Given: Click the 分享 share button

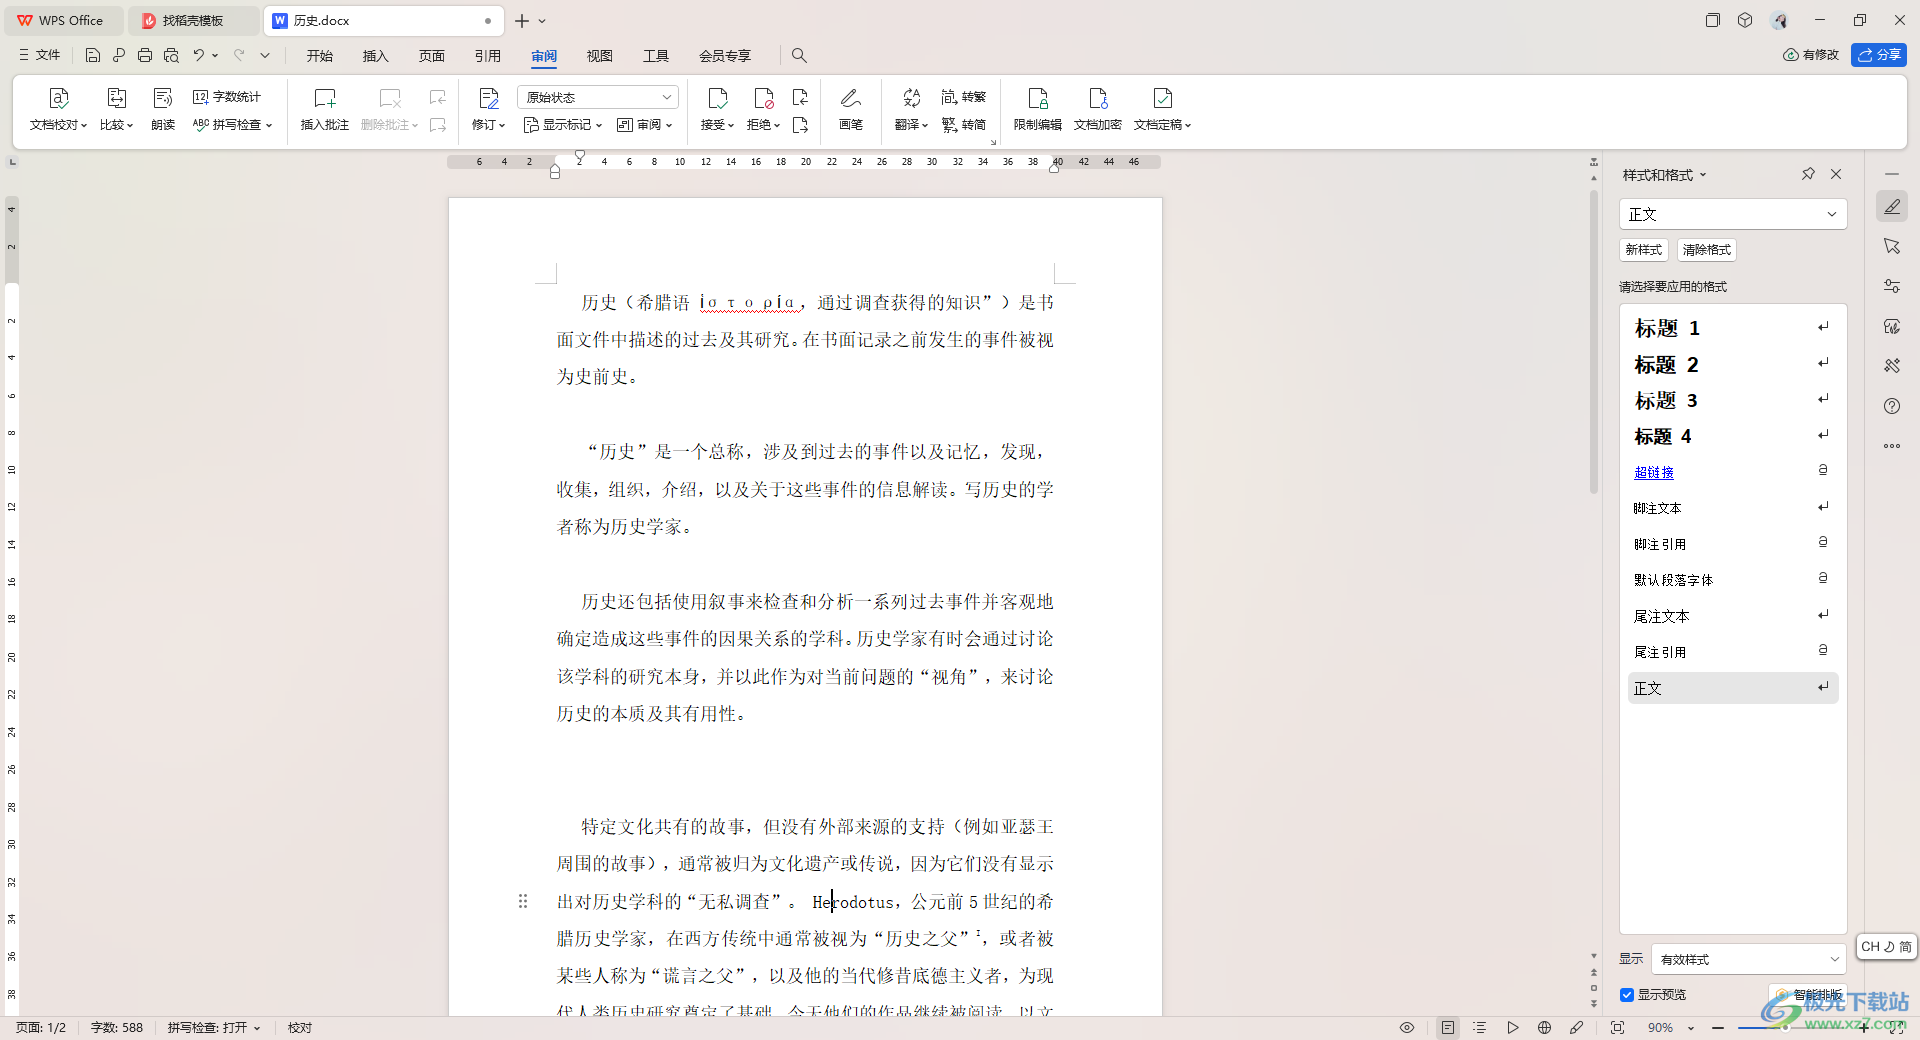Looking at the screenshot, I should click(1879, 55).
